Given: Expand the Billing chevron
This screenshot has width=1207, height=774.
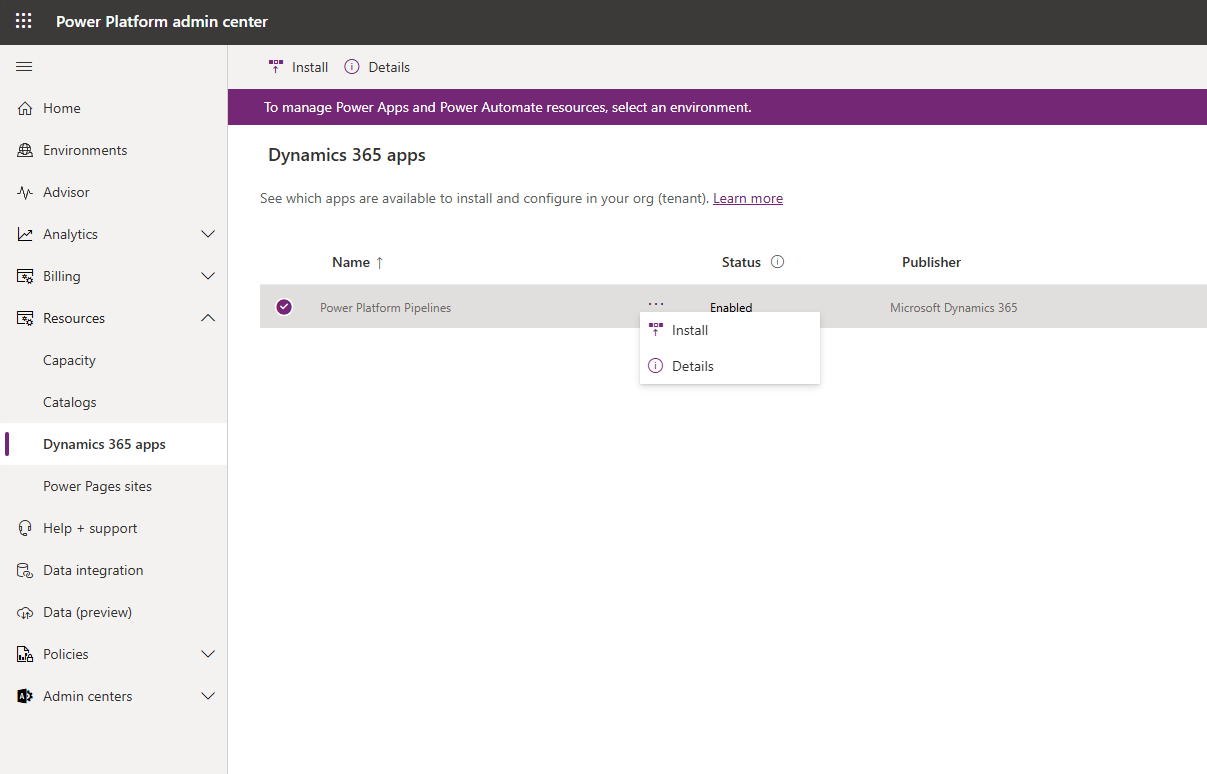Looking at the screenshot, I should click(208, 276).
